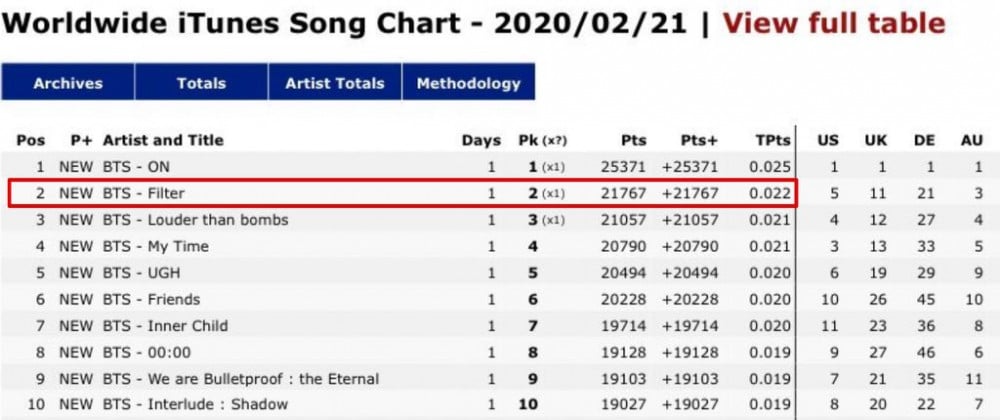Click the UK country column header

[875, 140]
